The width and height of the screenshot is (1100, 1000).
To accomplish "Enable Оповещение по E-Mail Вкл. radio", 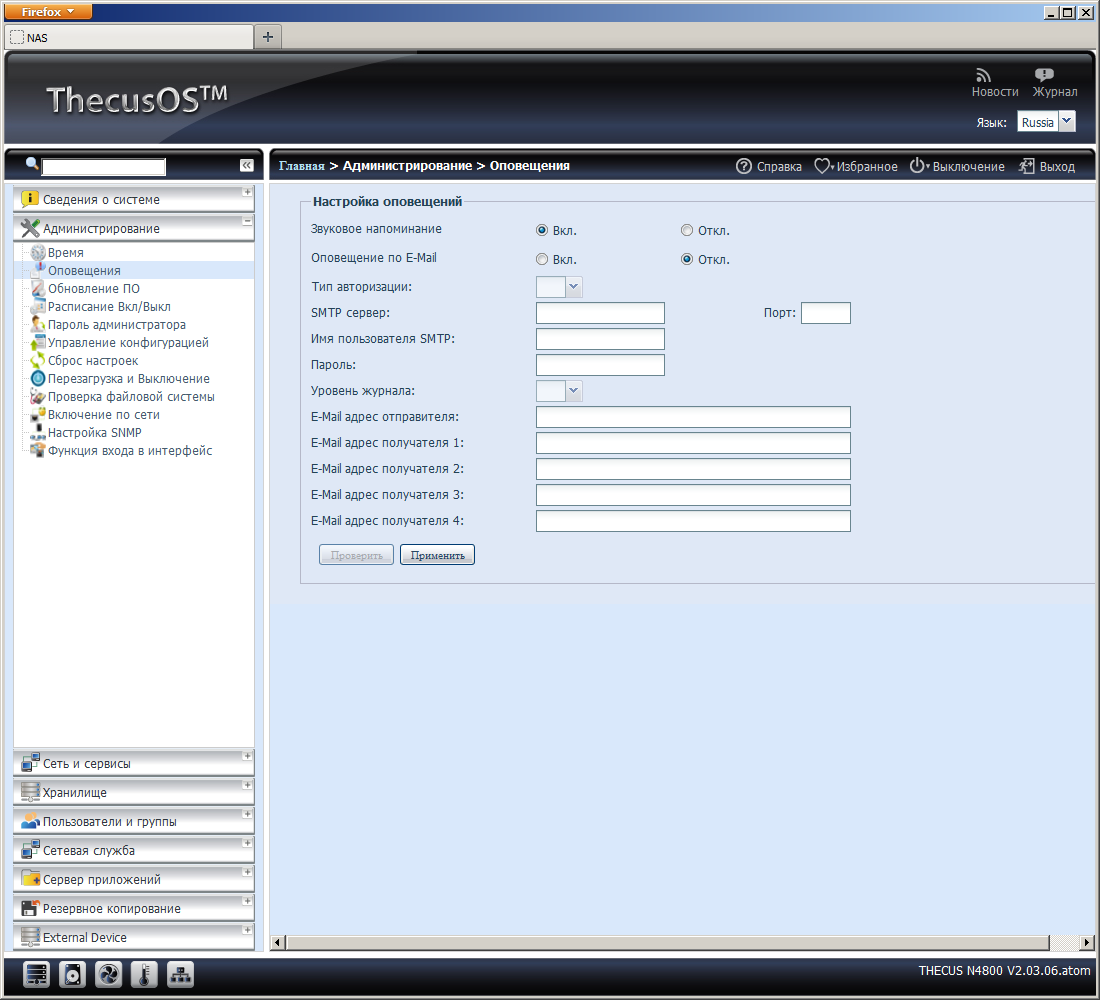I will [542, 259].
